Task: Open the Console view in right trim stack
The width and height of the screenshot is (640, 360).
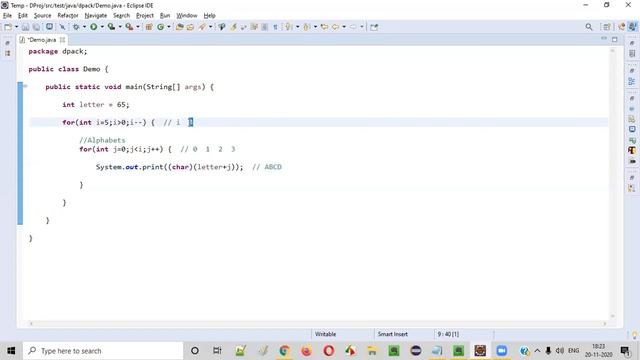Action: [x=632, y=129]
